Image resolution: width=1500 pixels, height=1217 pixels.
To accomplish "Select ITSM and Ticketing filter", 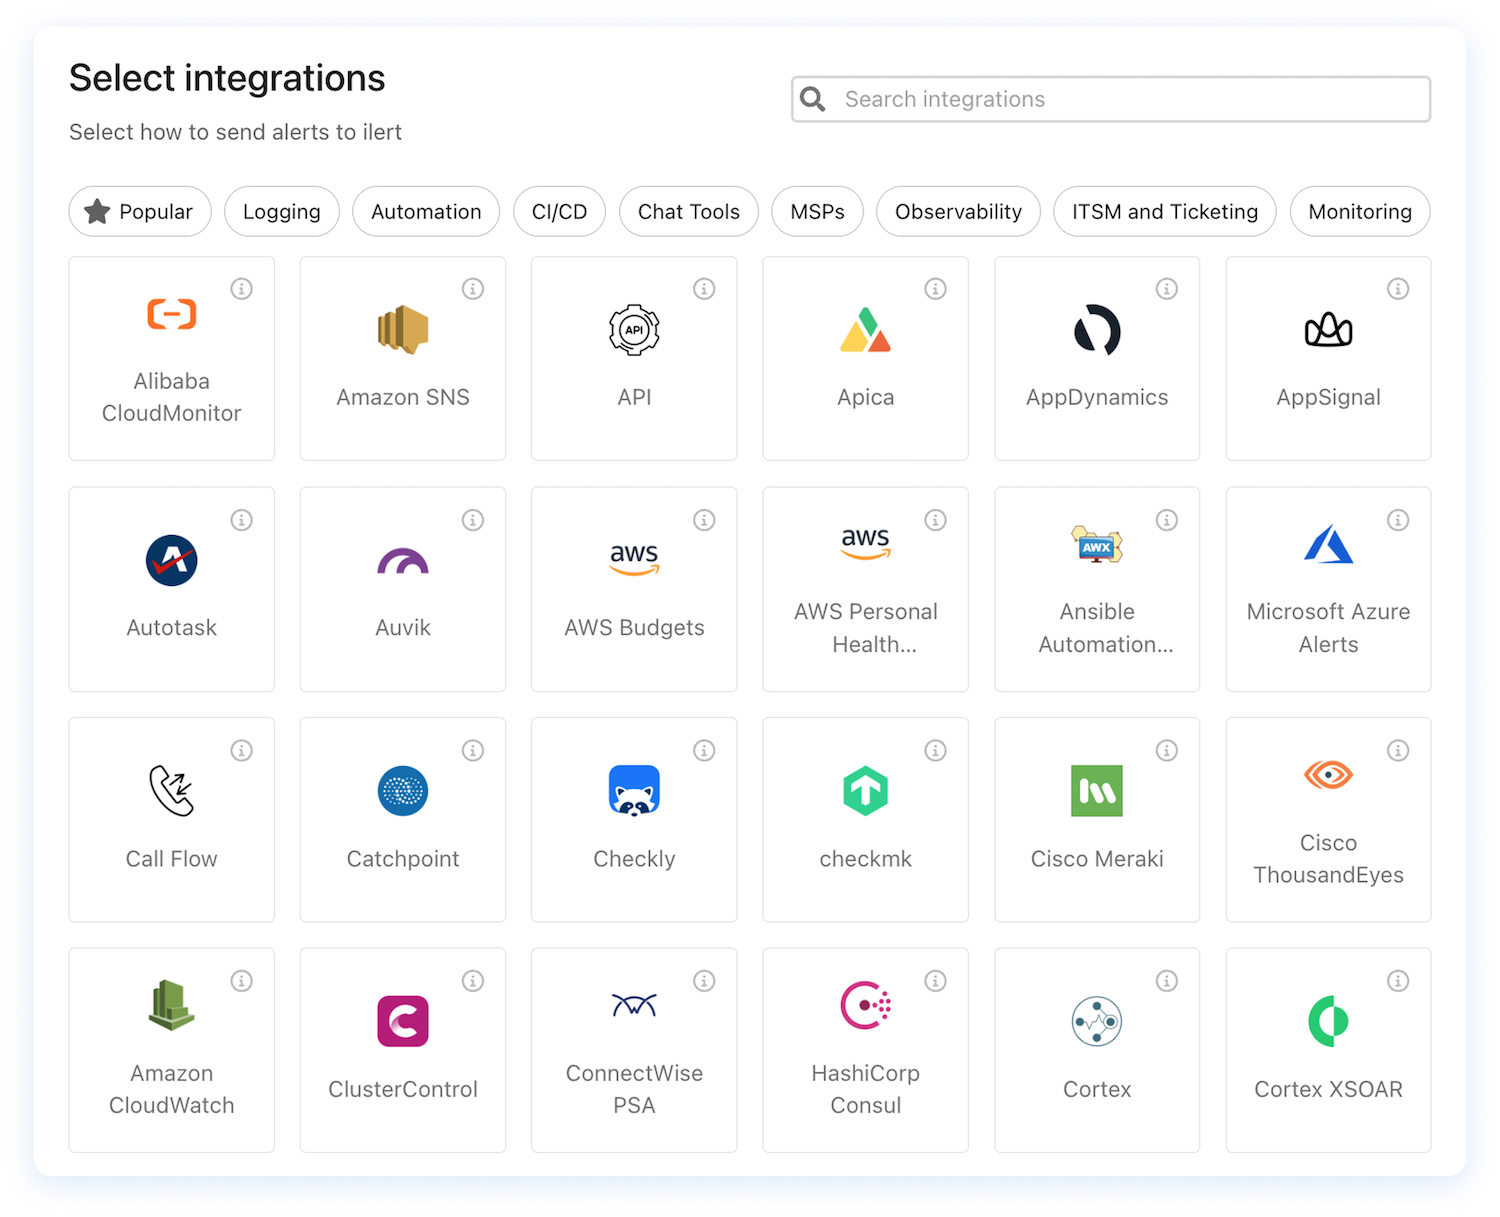I will point(1165,211).
